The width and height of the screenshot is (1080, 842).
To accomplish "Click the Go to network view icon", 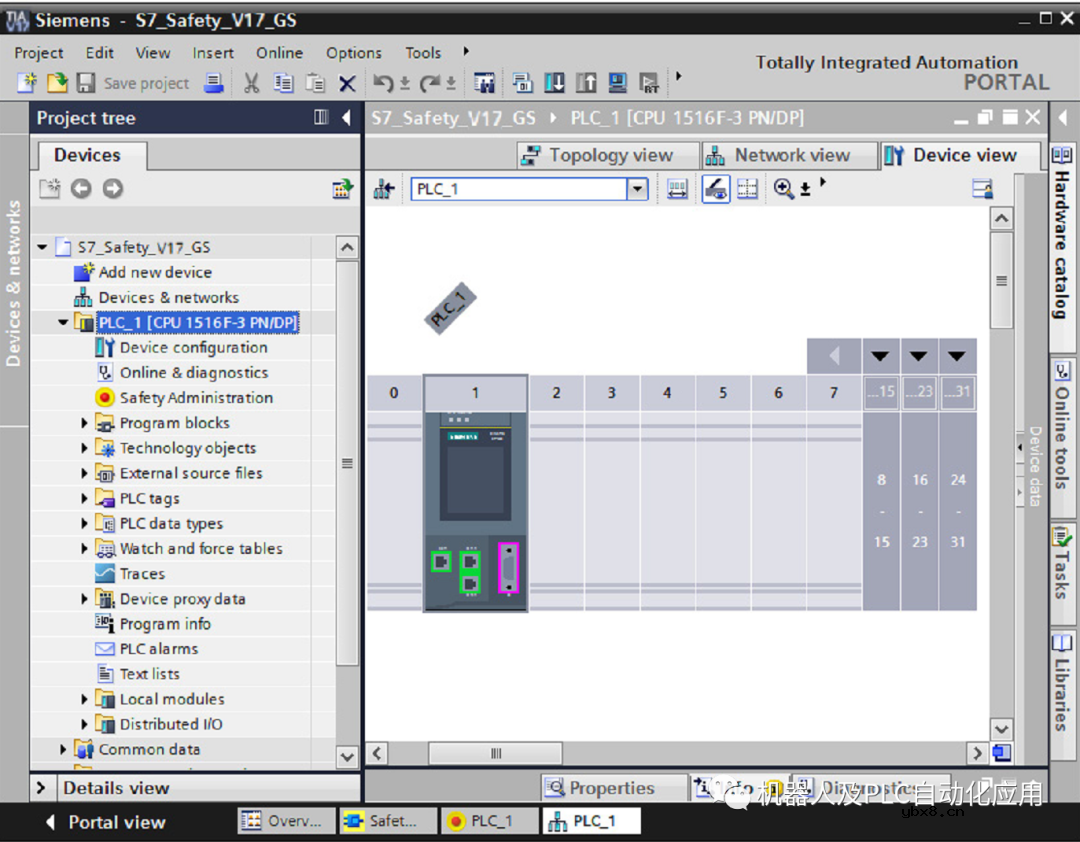I will tap(383, 189).
